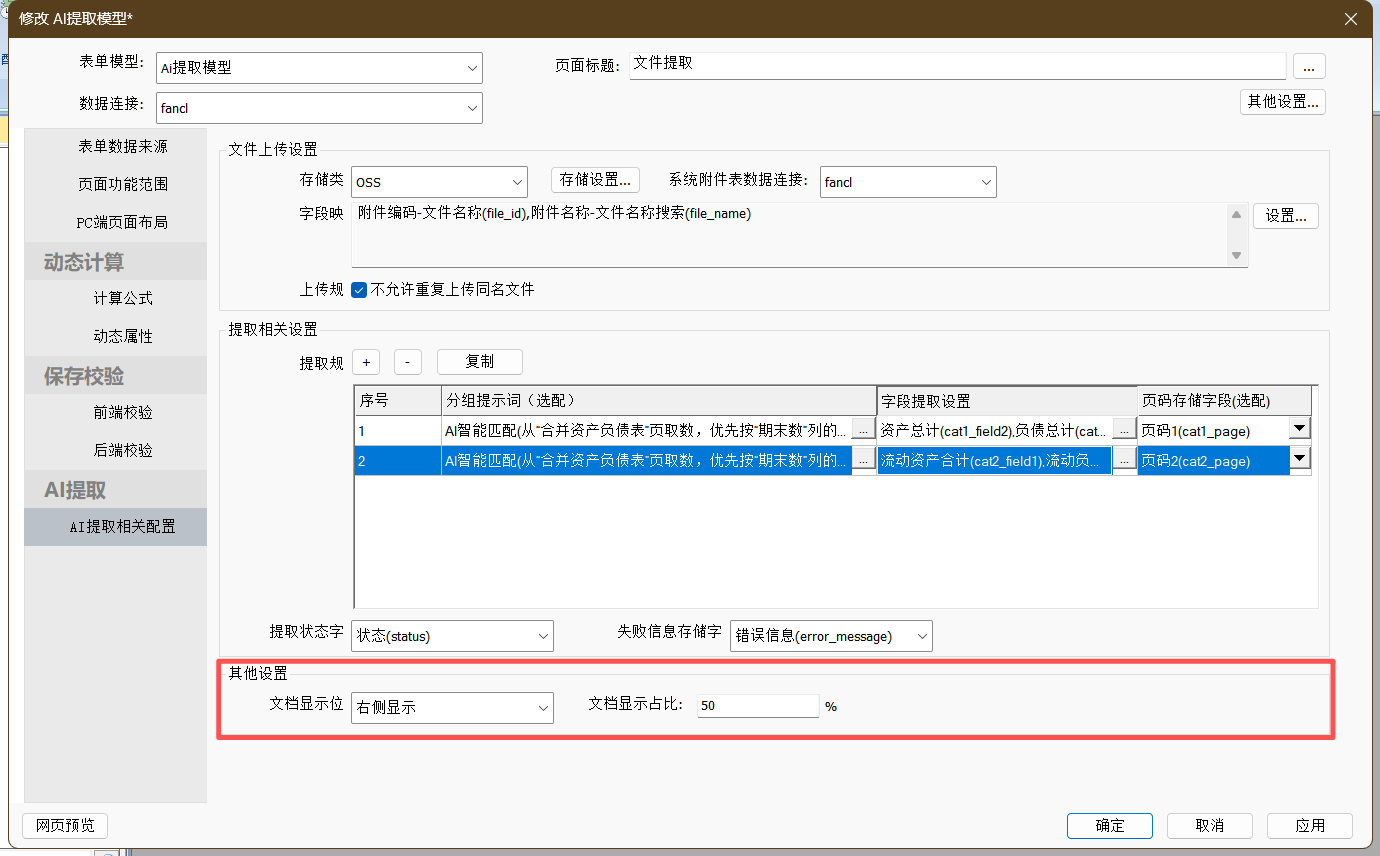The height and width of the screenshot is (856, 1380).
Task: Uncheck 不允许重复上传同名文件 checkbox
Action: (x=360, y=290)
